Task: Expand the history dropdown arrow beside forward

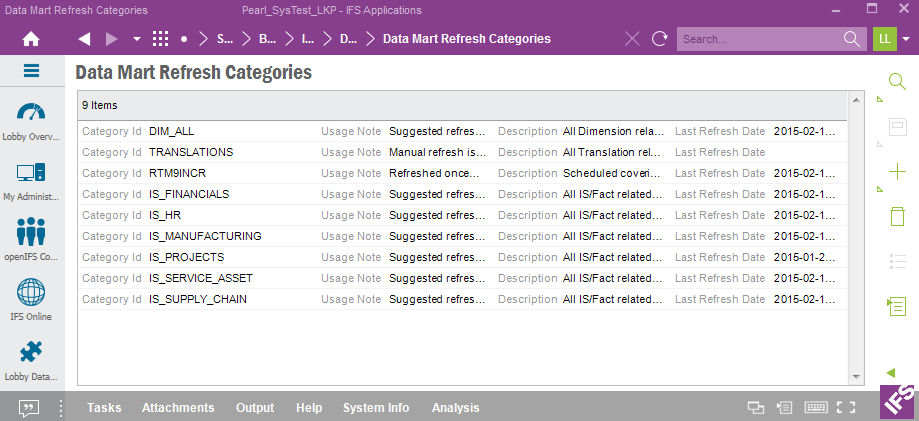Action: pos(137,39)
